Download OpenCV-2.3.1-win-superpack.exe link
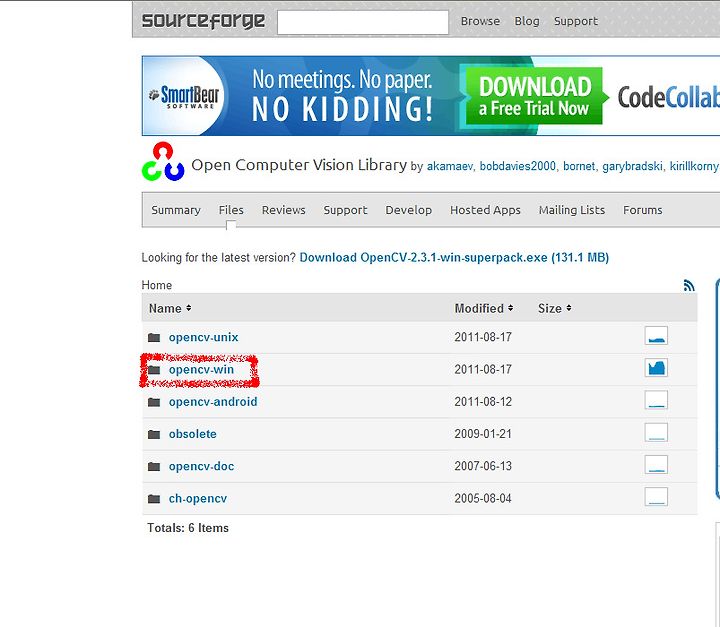Screen dimensions: 720x627 (454, 257)
